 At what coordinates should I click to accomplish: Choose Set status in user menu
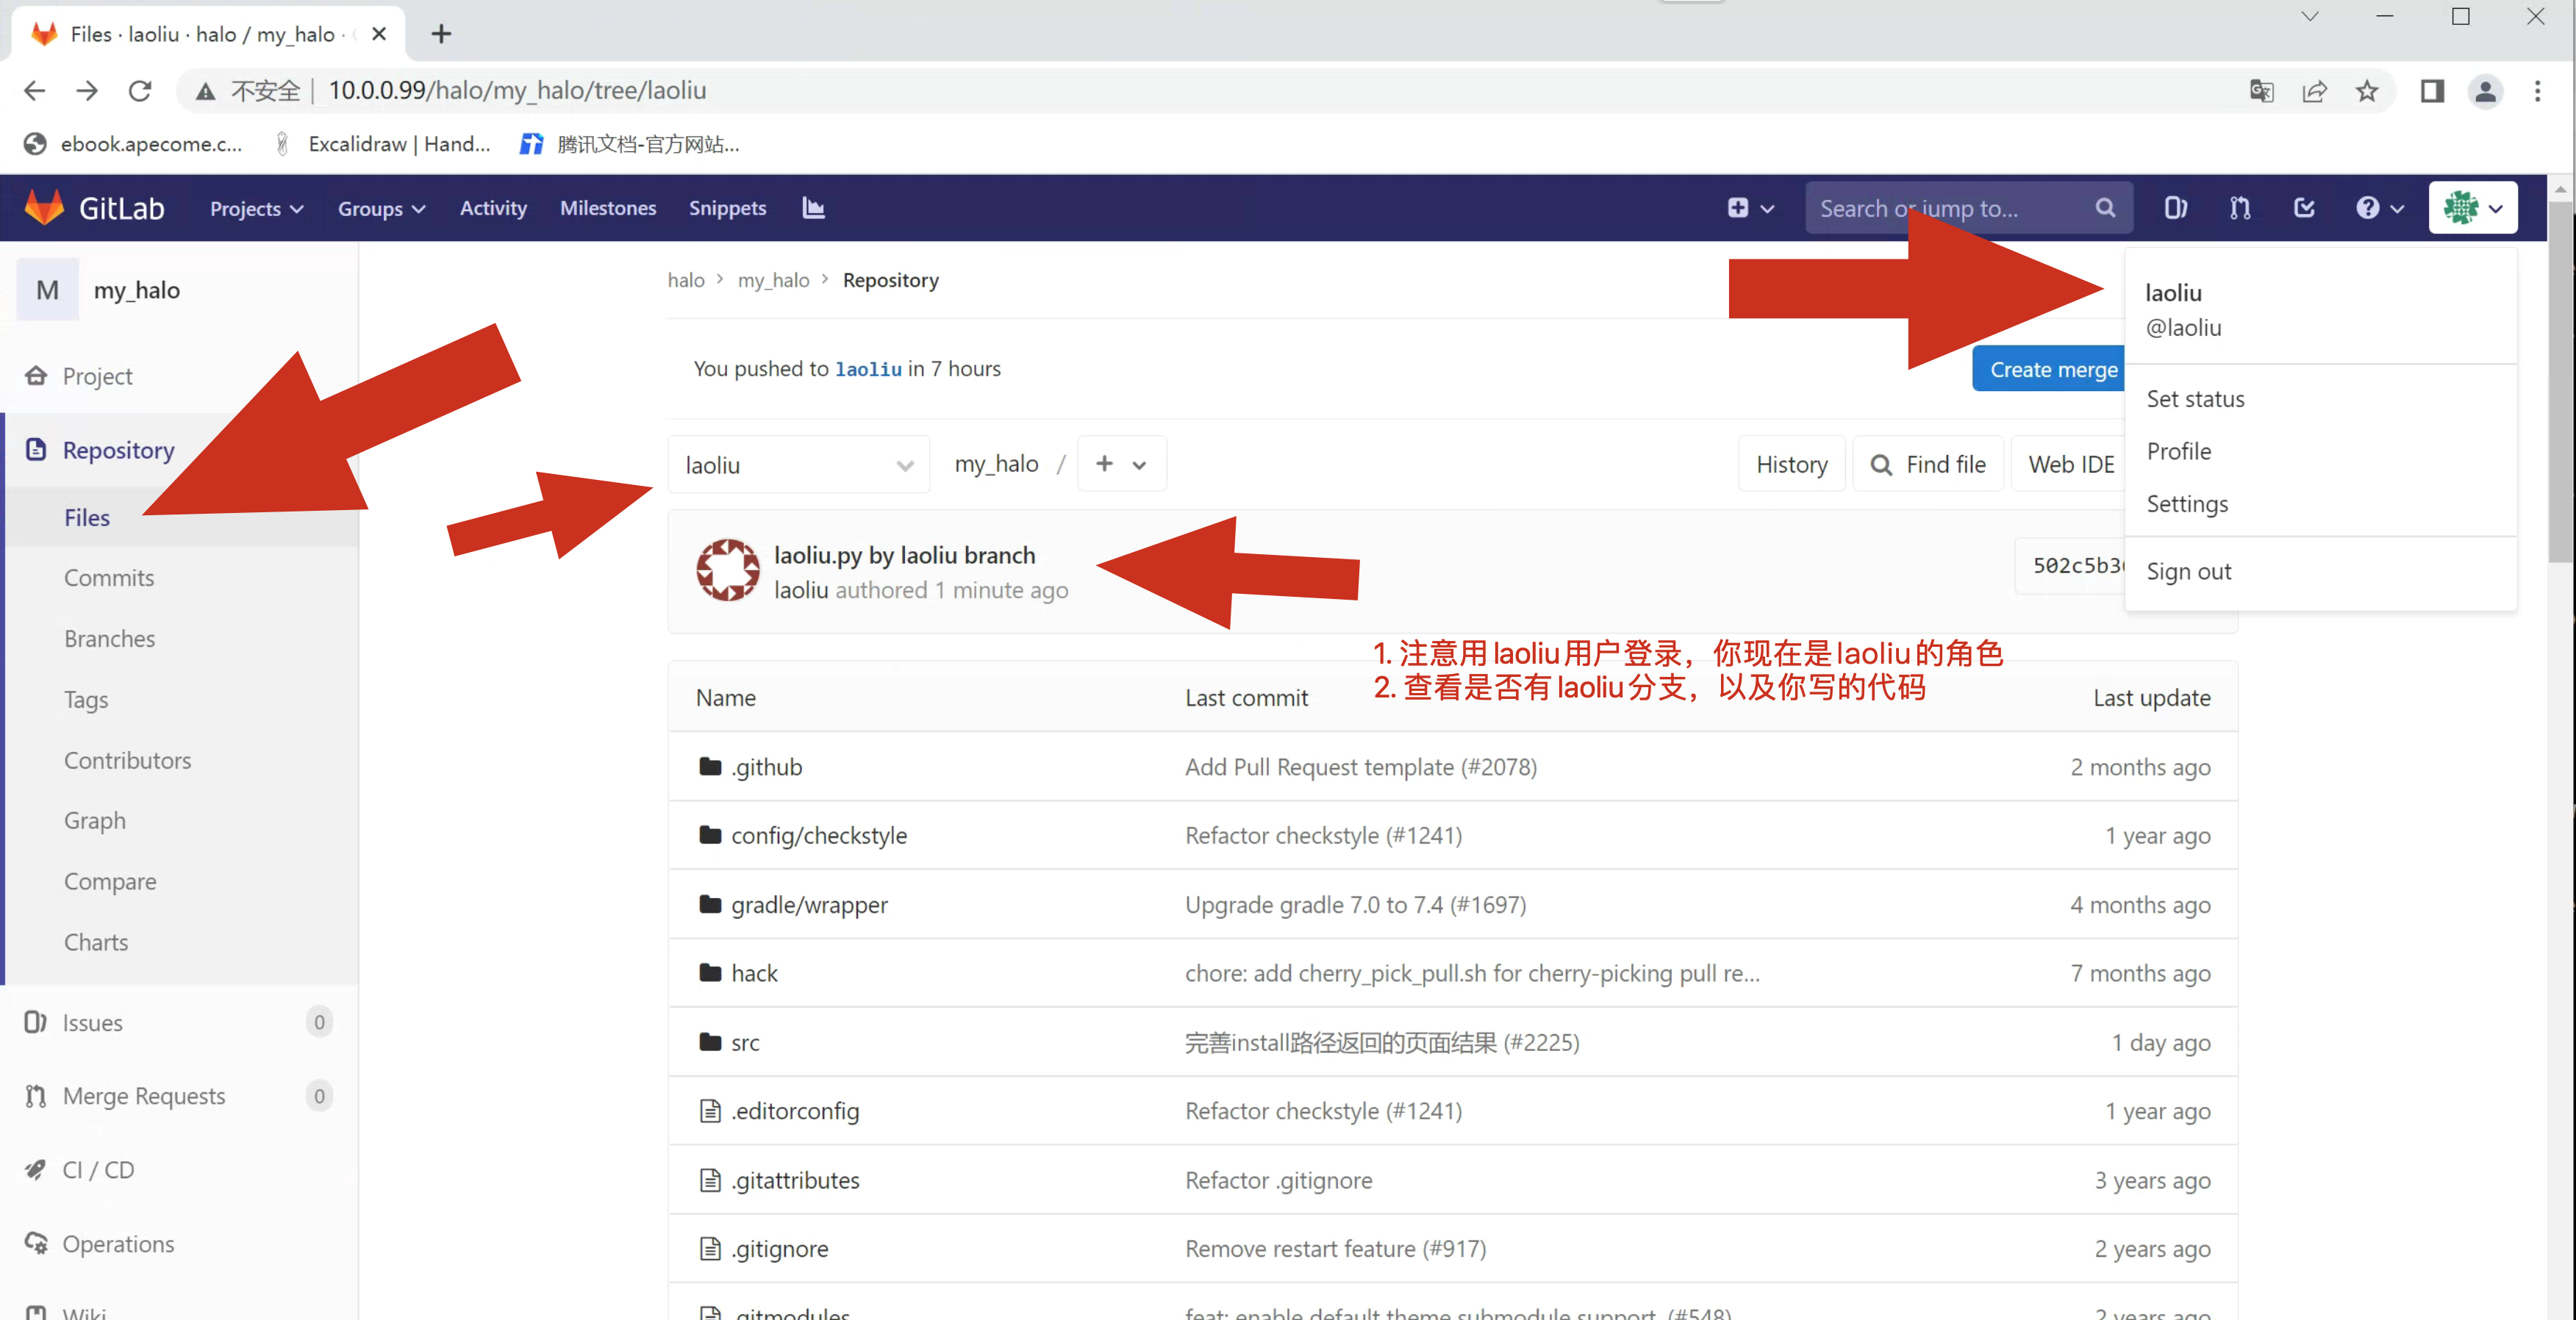[2195, 399]
